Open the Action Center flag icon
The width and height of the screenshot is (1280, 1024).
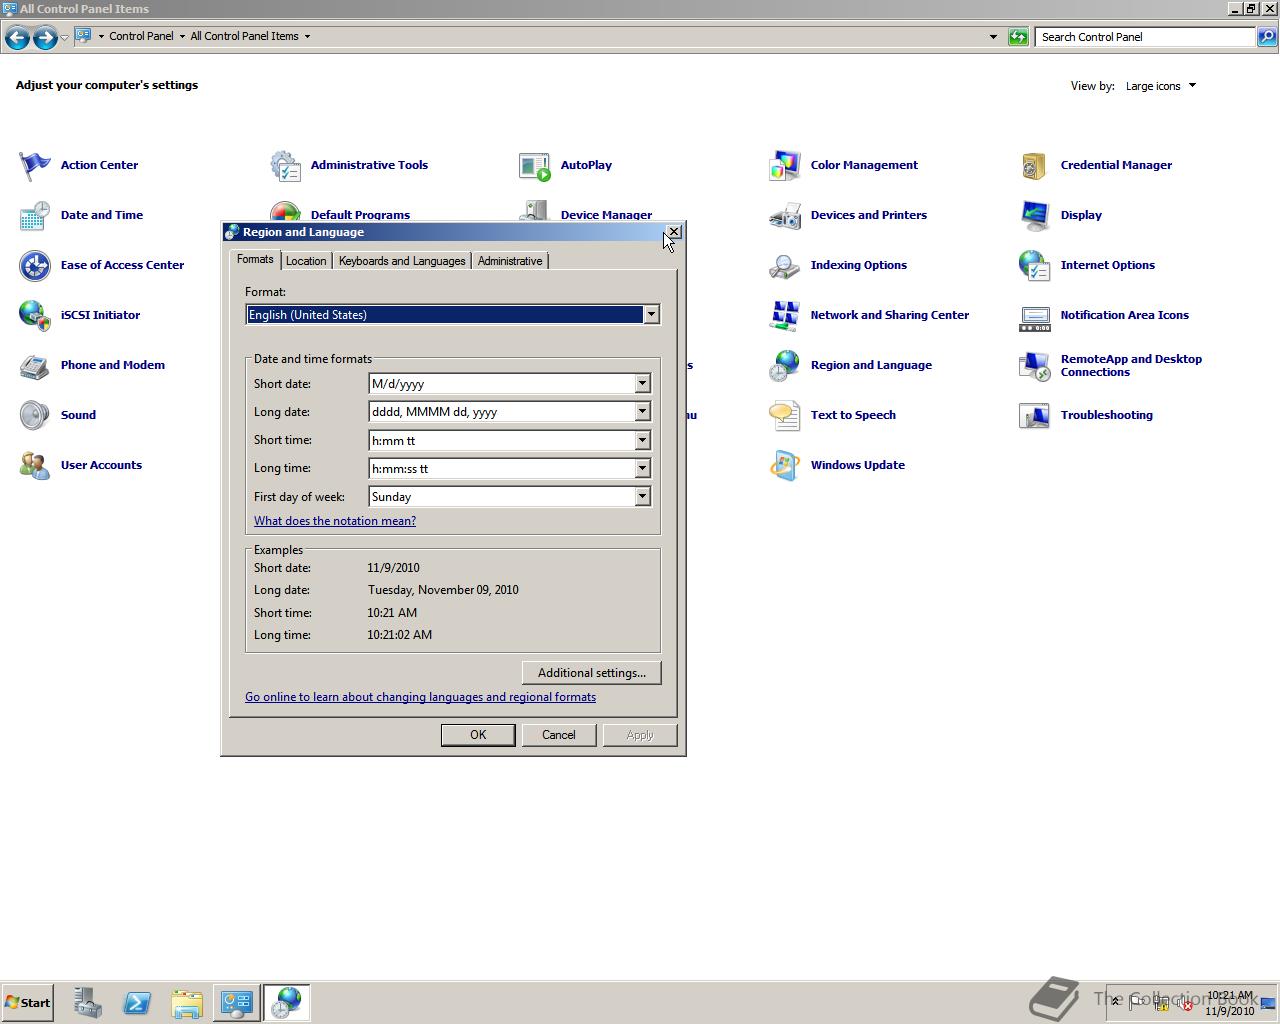[x=35, y=165]
